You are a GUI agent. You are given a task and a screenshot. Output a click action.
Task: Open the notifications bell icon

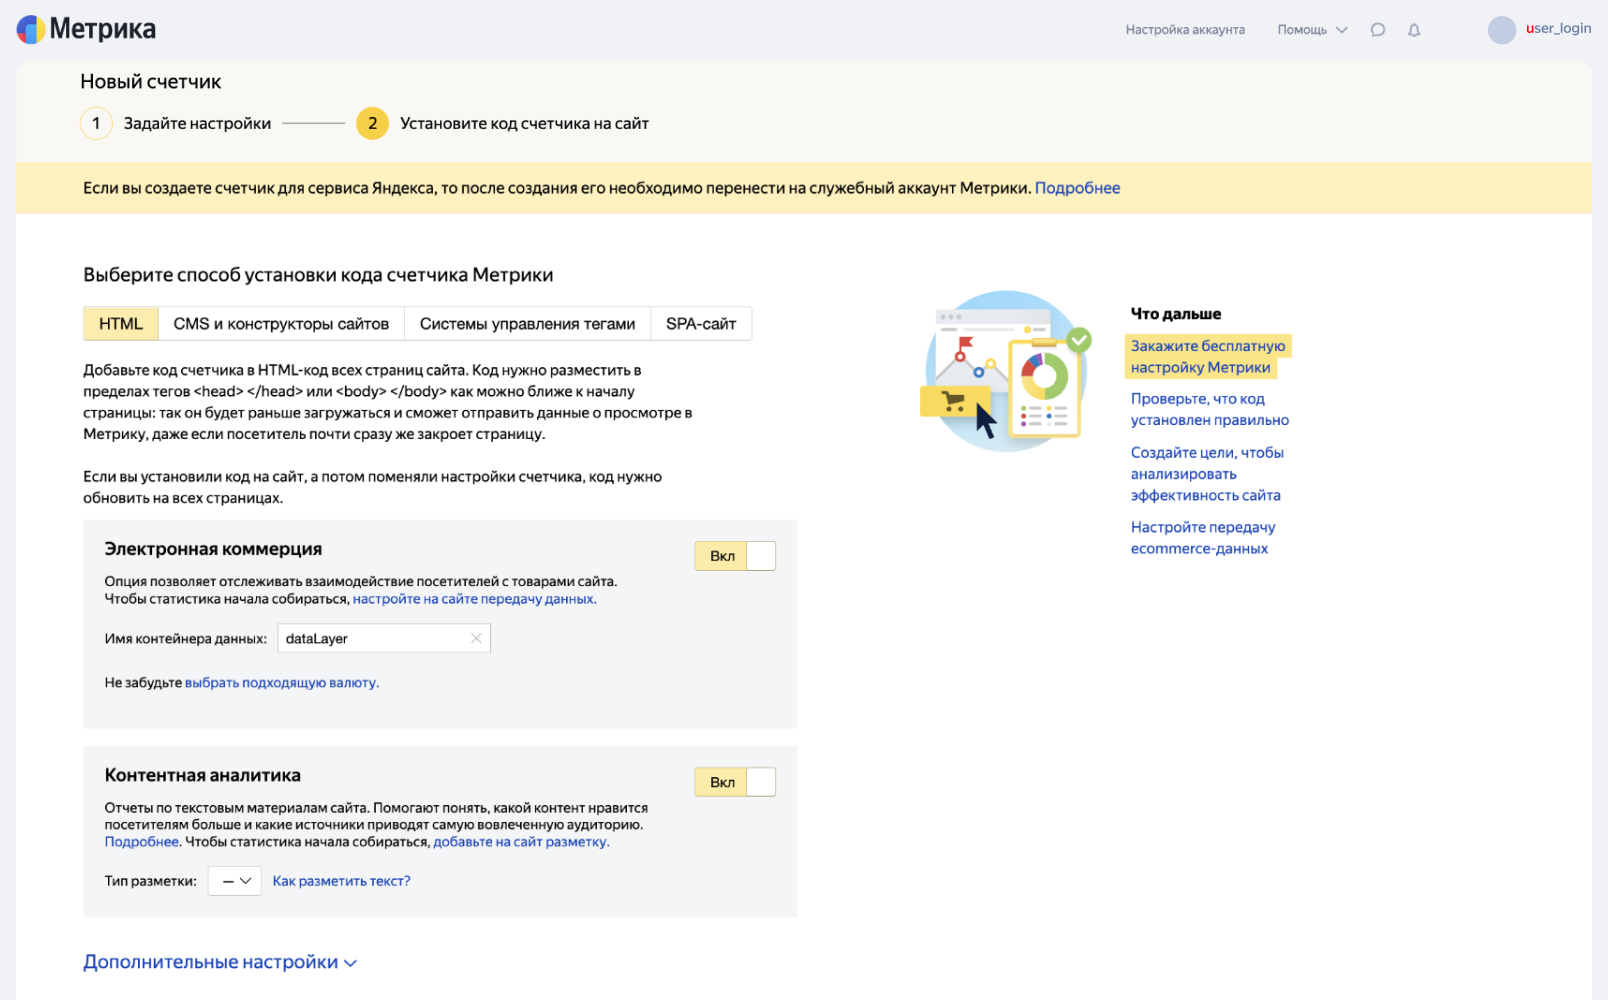(1414, 30)
